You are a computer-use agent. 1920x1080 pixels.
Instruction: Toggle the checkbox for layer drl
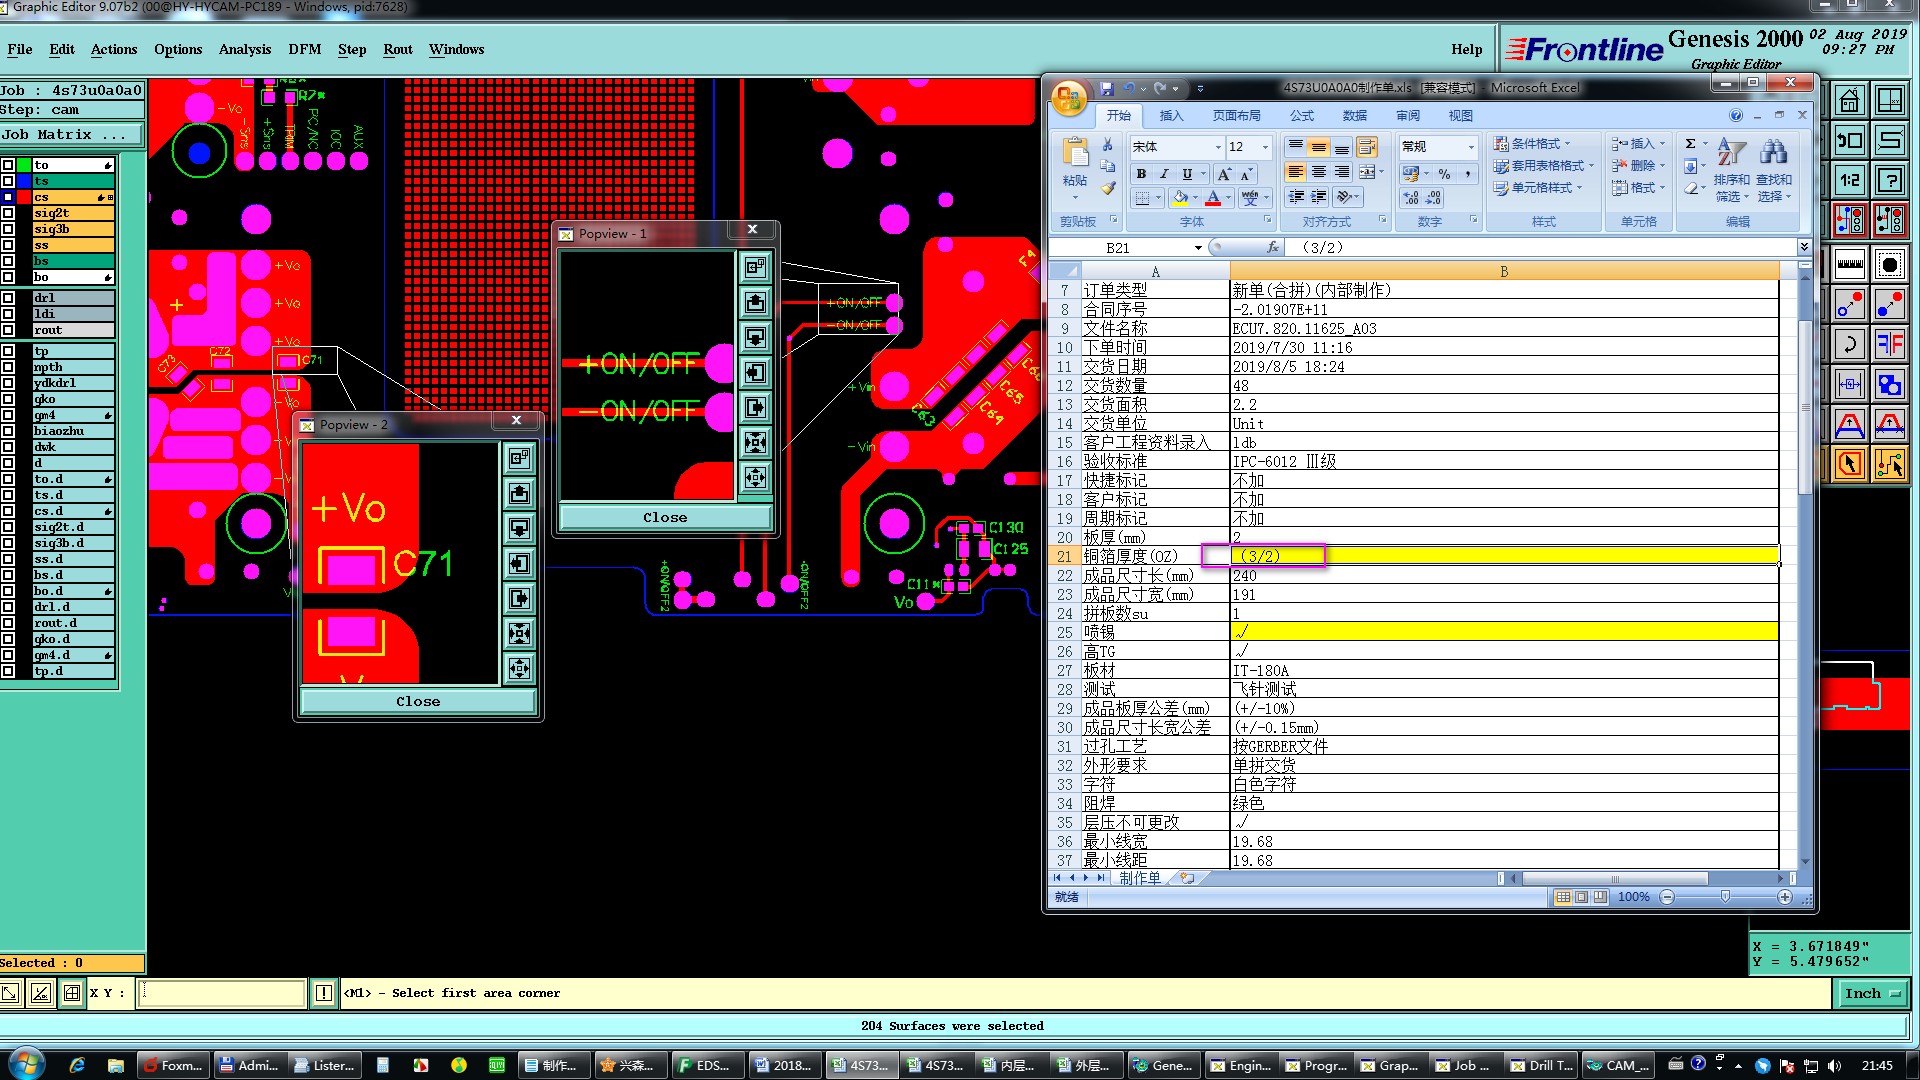pos(8,298)
